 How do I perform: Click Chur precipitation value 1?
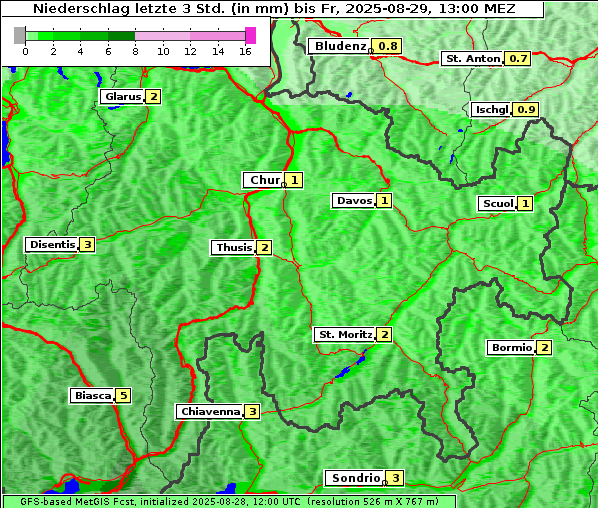tap(294, 180)
